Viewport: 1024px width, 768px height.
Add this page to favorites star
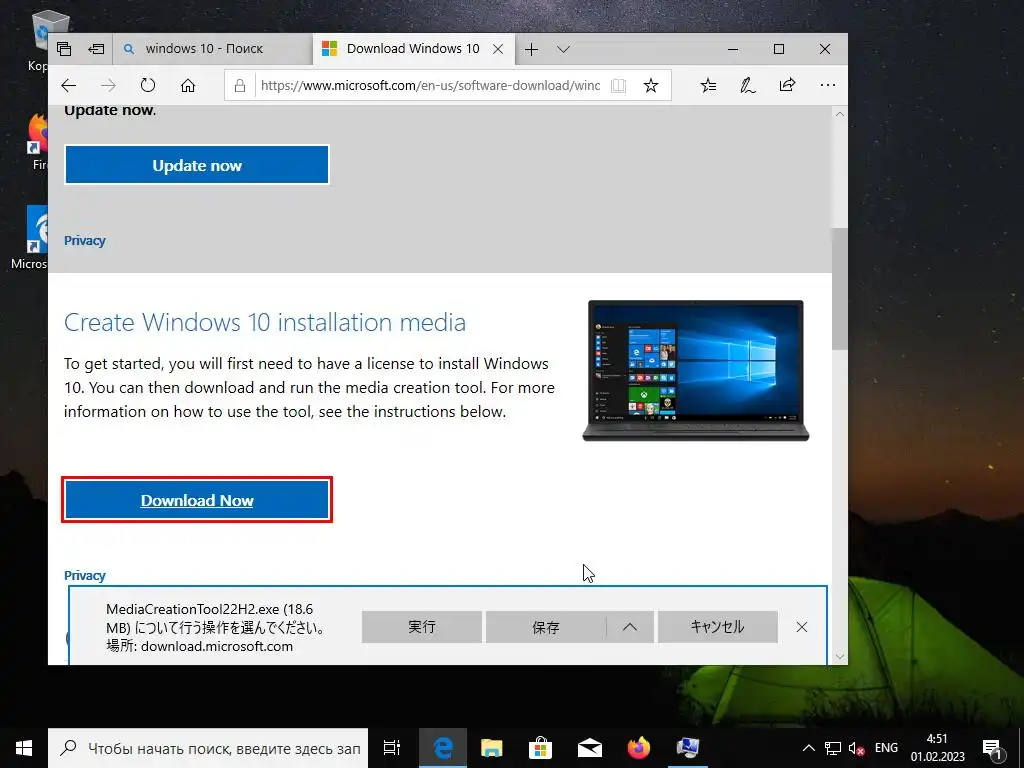pos(650,86)
